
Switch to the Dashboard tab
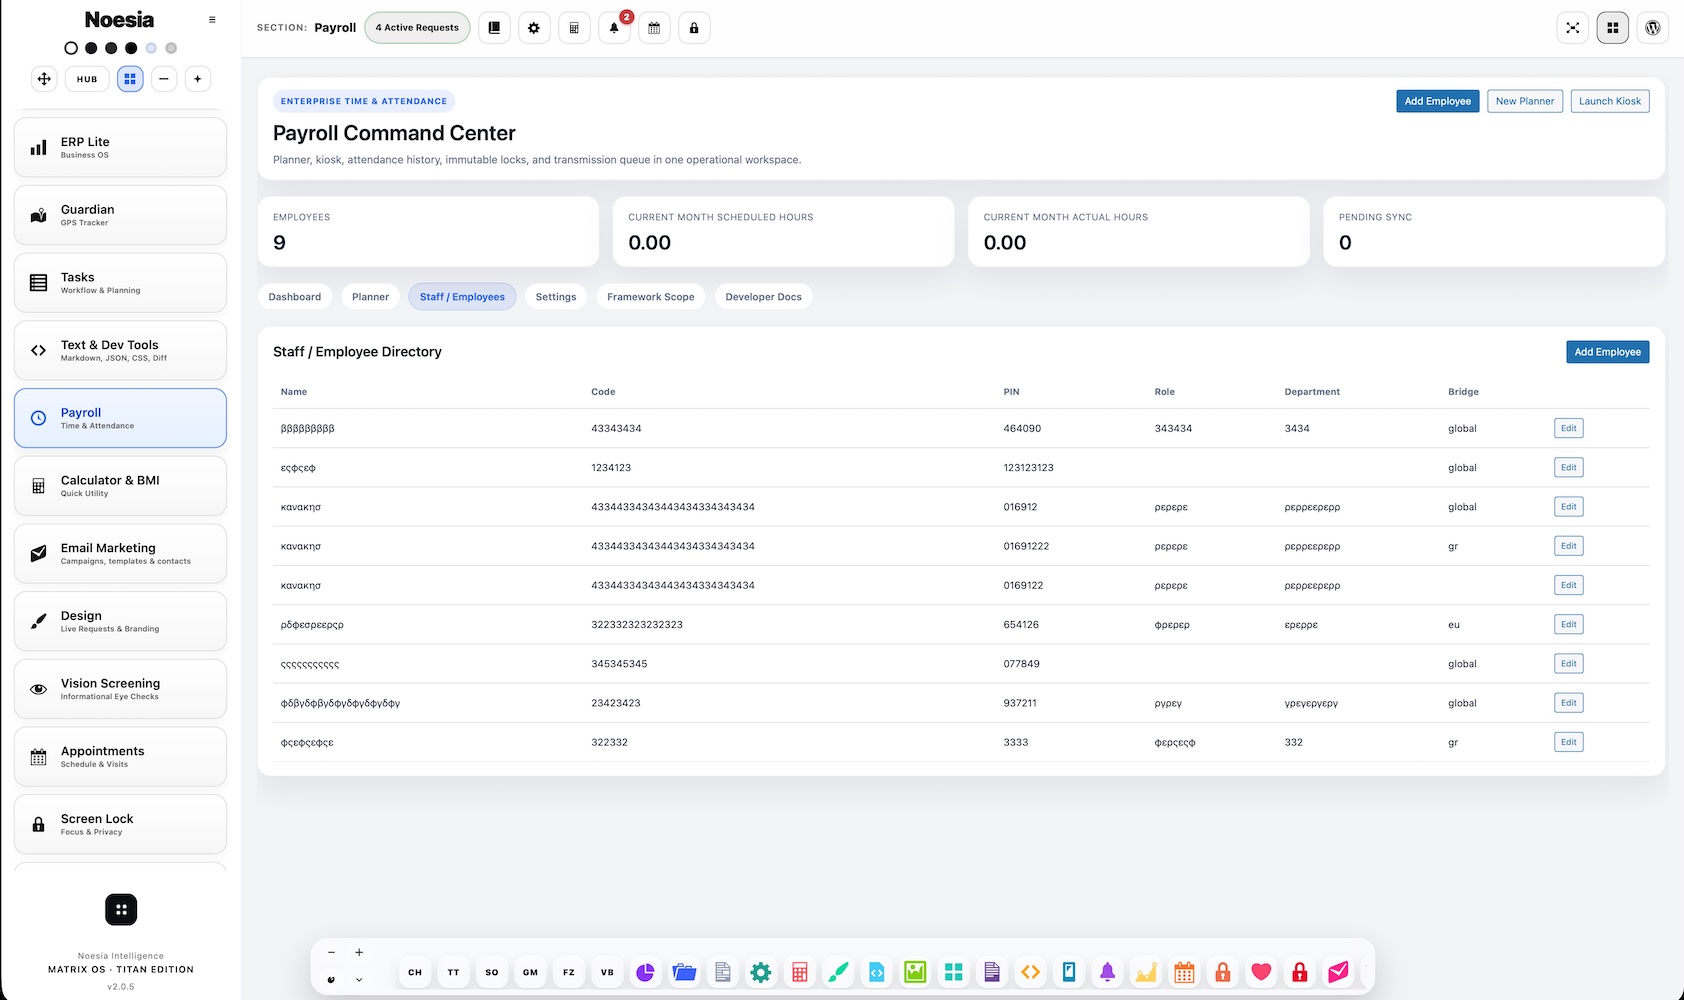295,297
